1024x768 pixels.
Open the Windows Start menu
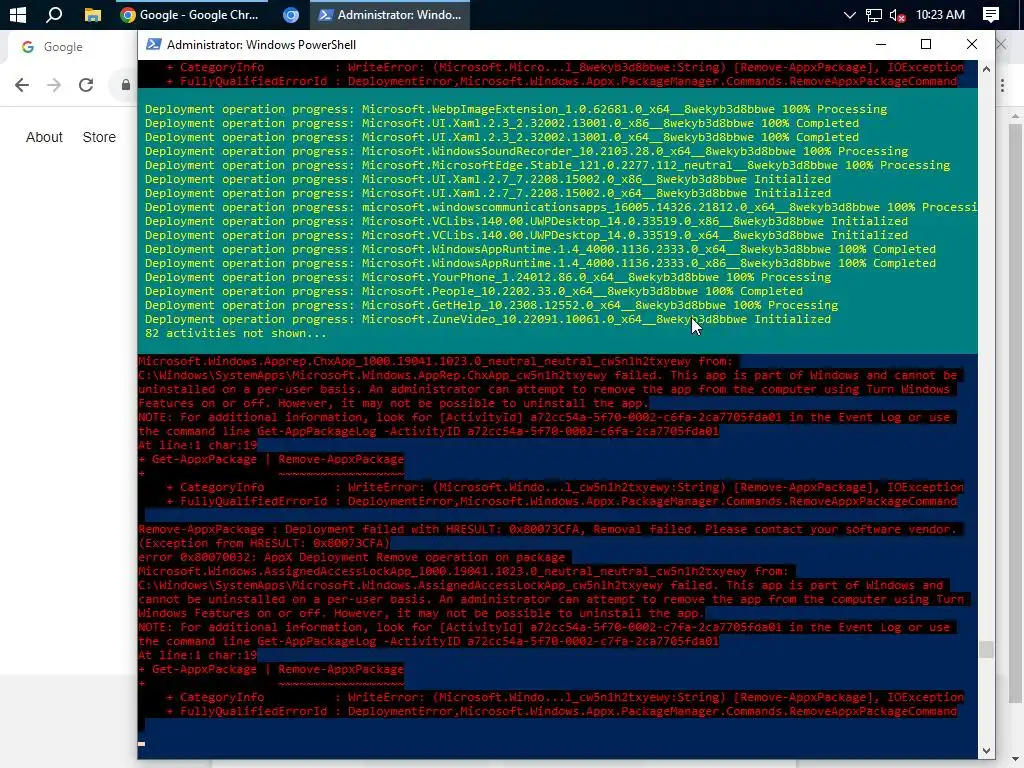[18, 14]
